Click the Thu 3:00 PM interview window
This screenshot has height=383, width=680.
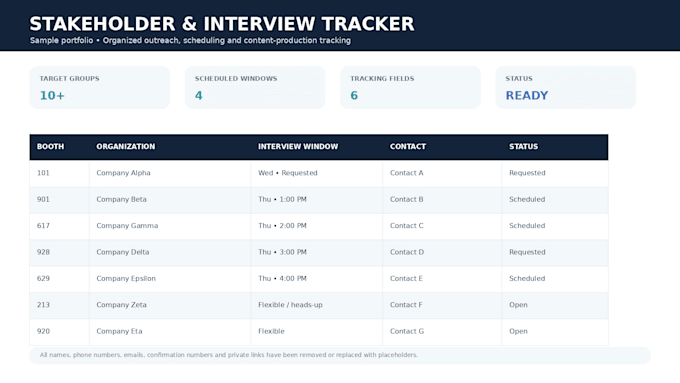(282, 252)
